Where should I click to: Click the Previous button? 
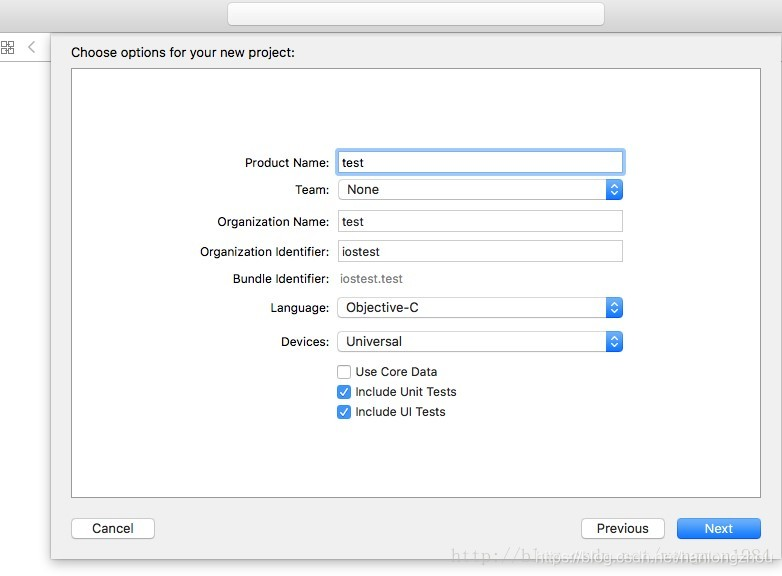tap(622, 529)
